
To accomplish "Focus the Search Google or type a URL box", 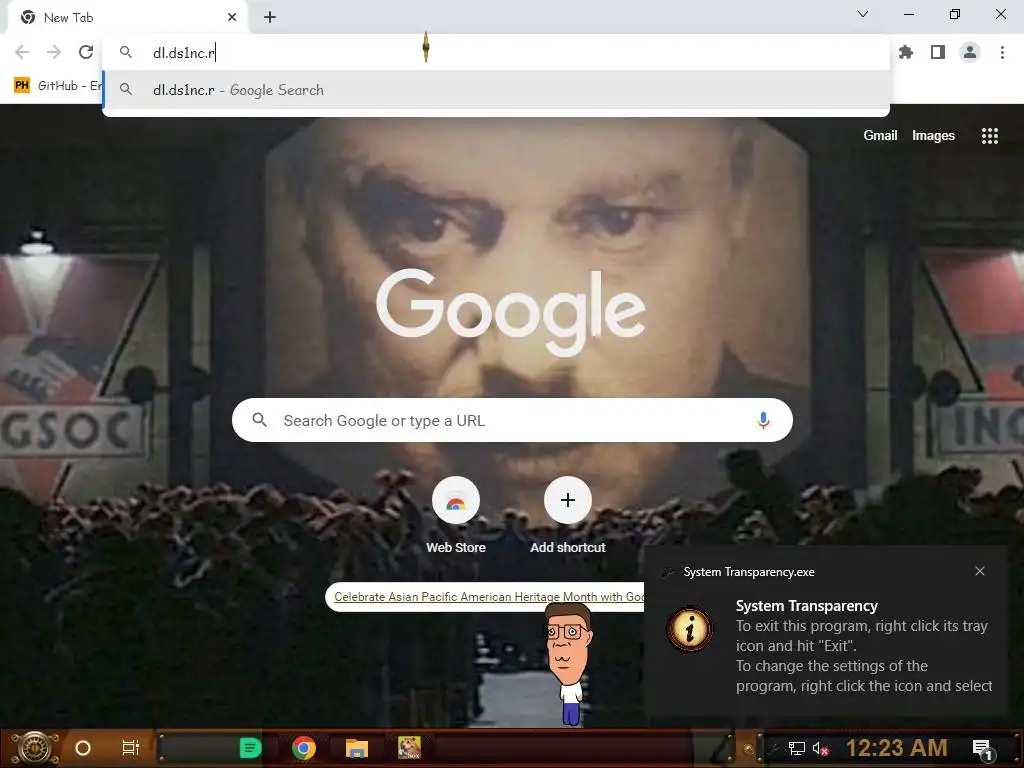I will (x=512, y=421).
